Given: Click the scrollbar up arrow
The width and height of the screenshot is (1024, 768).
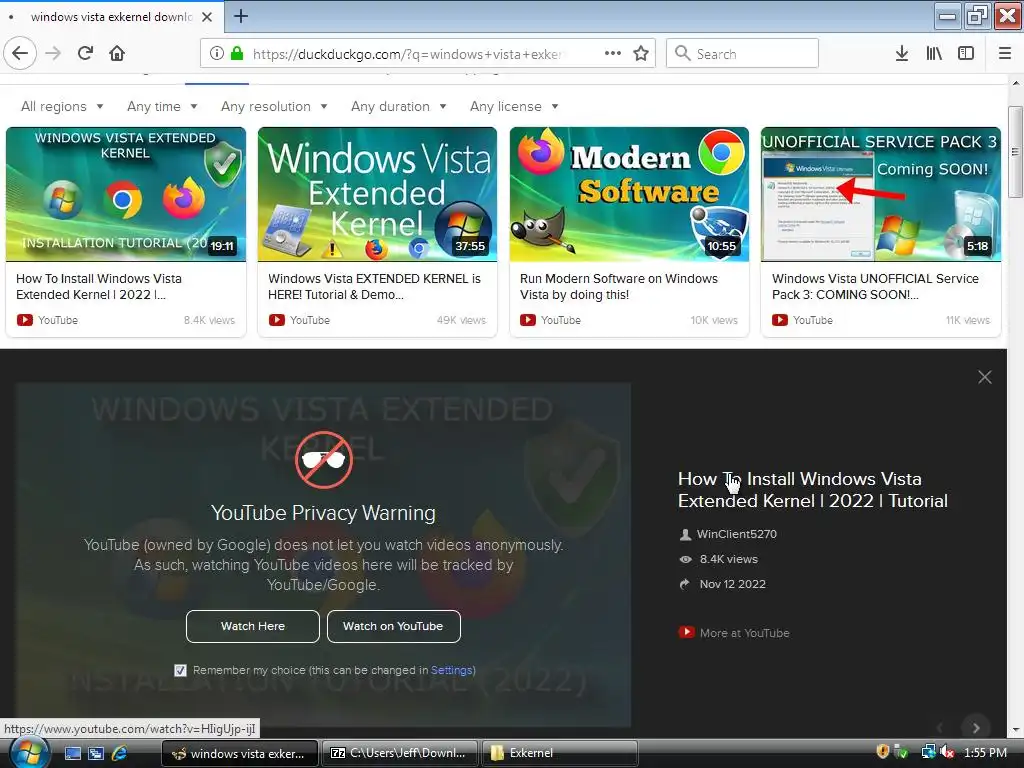Looking at the screenshot, I should click(1016, 83).
